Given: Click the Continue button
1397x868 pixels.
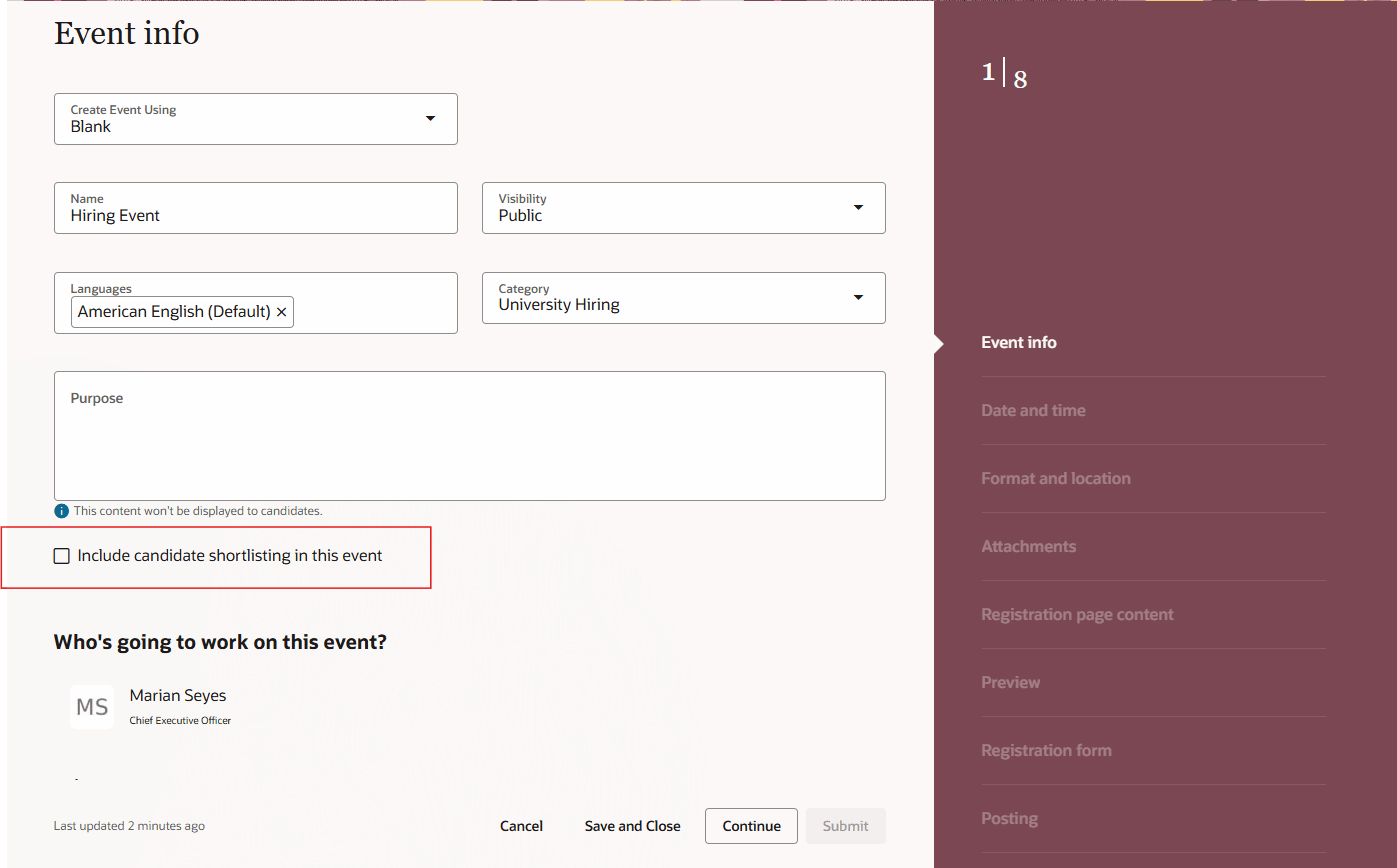Looking at the screenshot, I should tap(751, 825).
